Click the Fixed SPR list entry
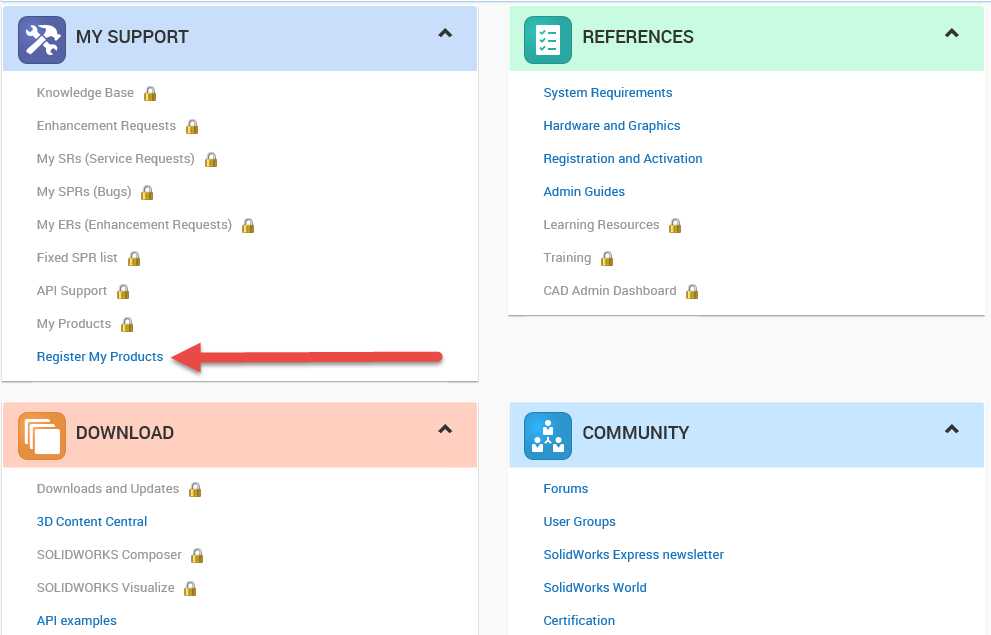 pos(77,257)
